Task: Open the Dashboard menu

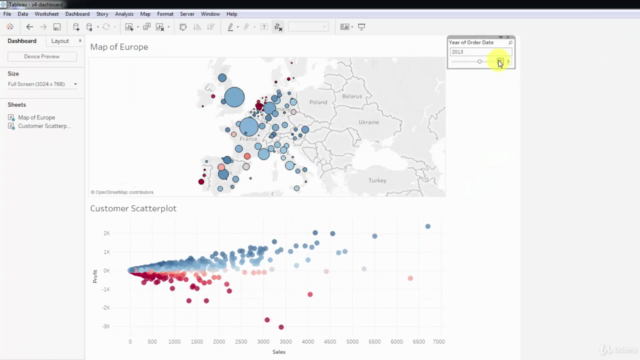Action: point(77,14)
